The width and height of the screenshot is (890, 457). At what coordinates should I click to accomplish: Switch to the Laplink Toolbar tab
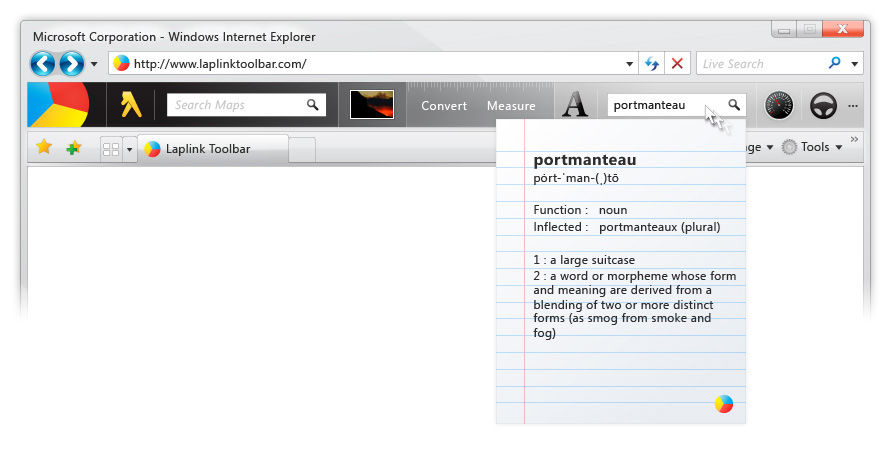tap(208, 149)
